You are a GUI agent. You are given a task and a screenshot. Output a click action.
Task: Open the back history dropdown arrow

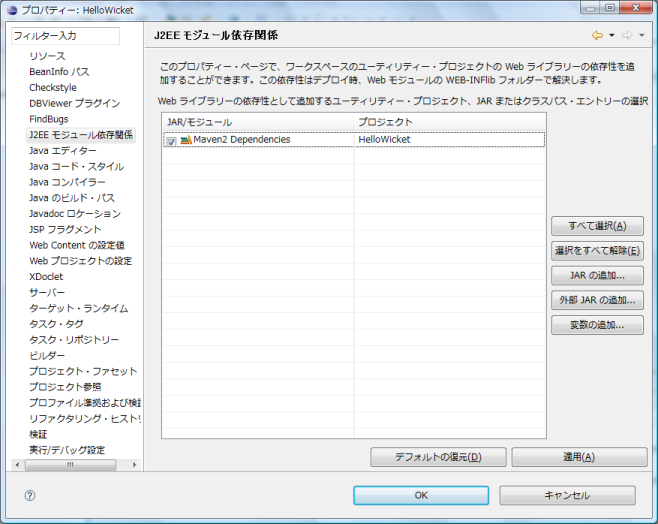(x=611, y=35)
